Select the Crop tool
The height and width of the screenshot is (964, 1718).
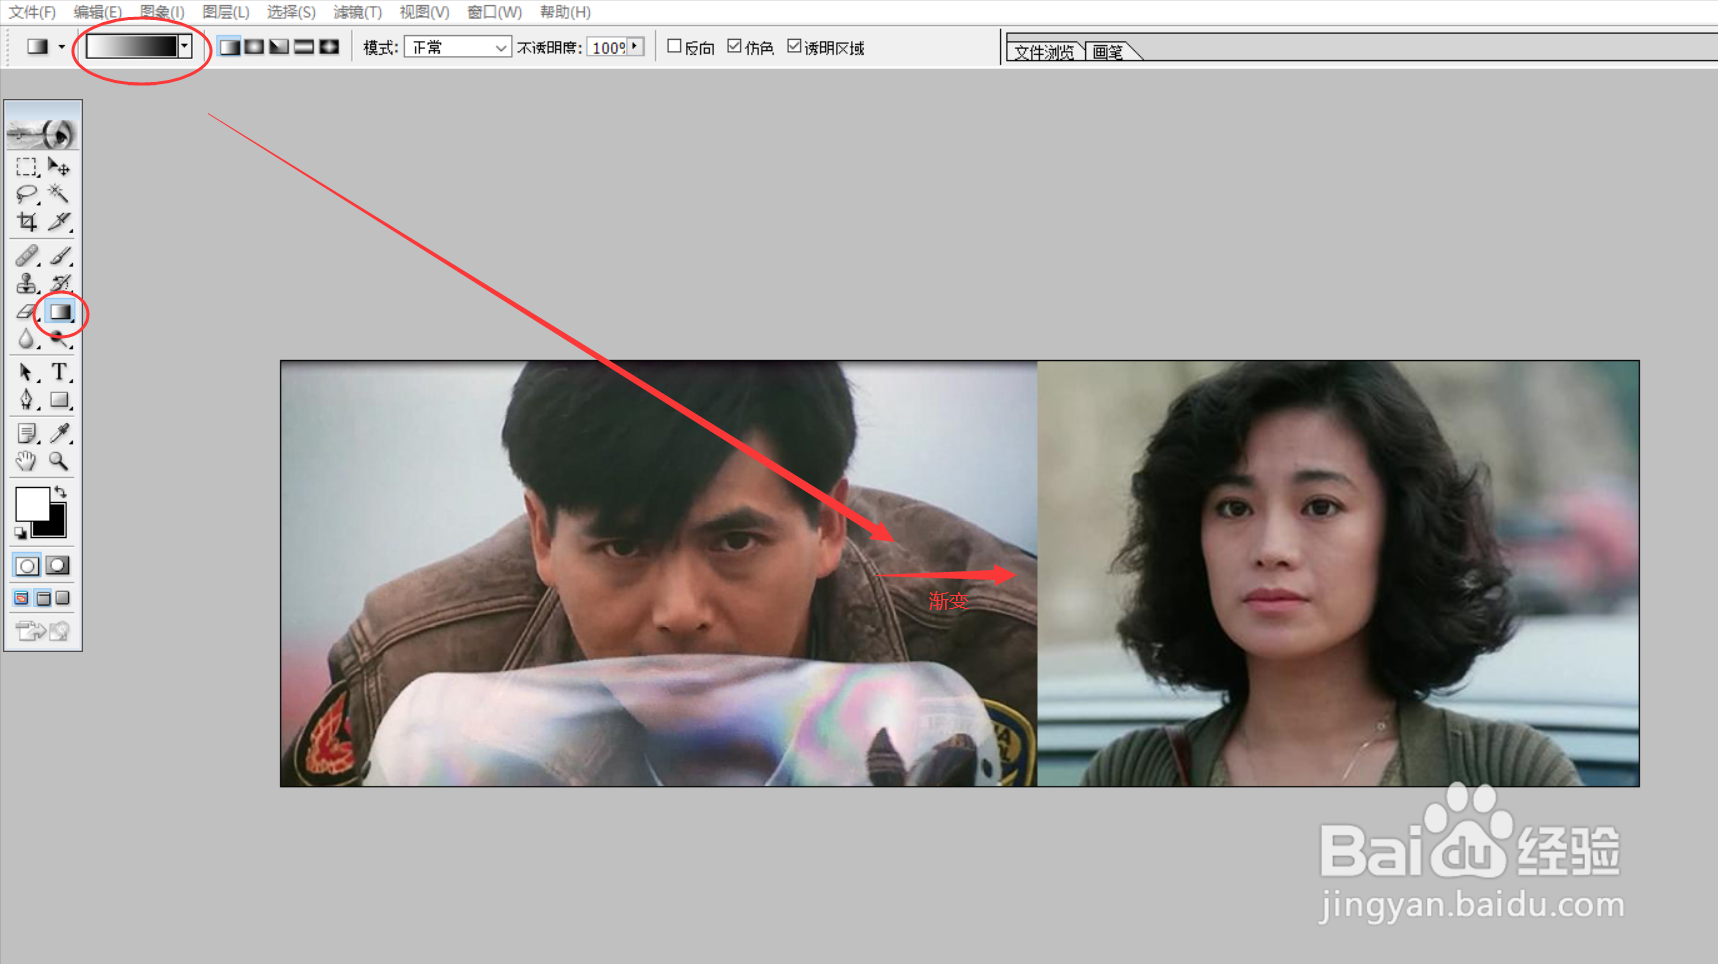pos(27,221)
